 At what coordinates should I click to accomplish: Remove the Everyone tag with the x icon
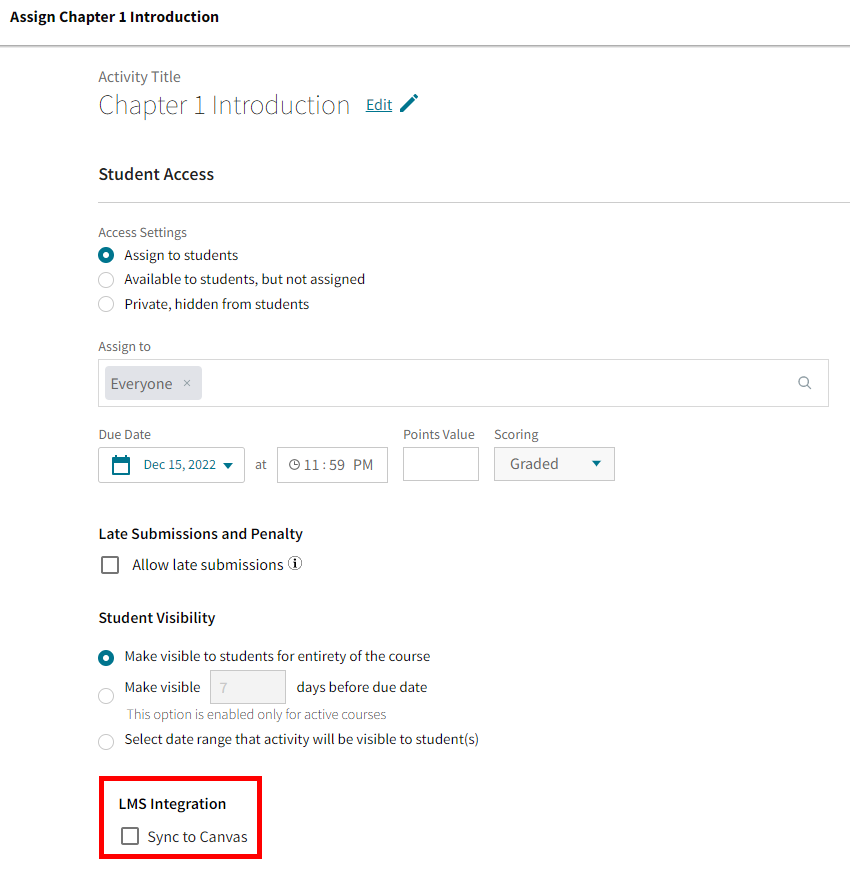(x=187, y=383)
